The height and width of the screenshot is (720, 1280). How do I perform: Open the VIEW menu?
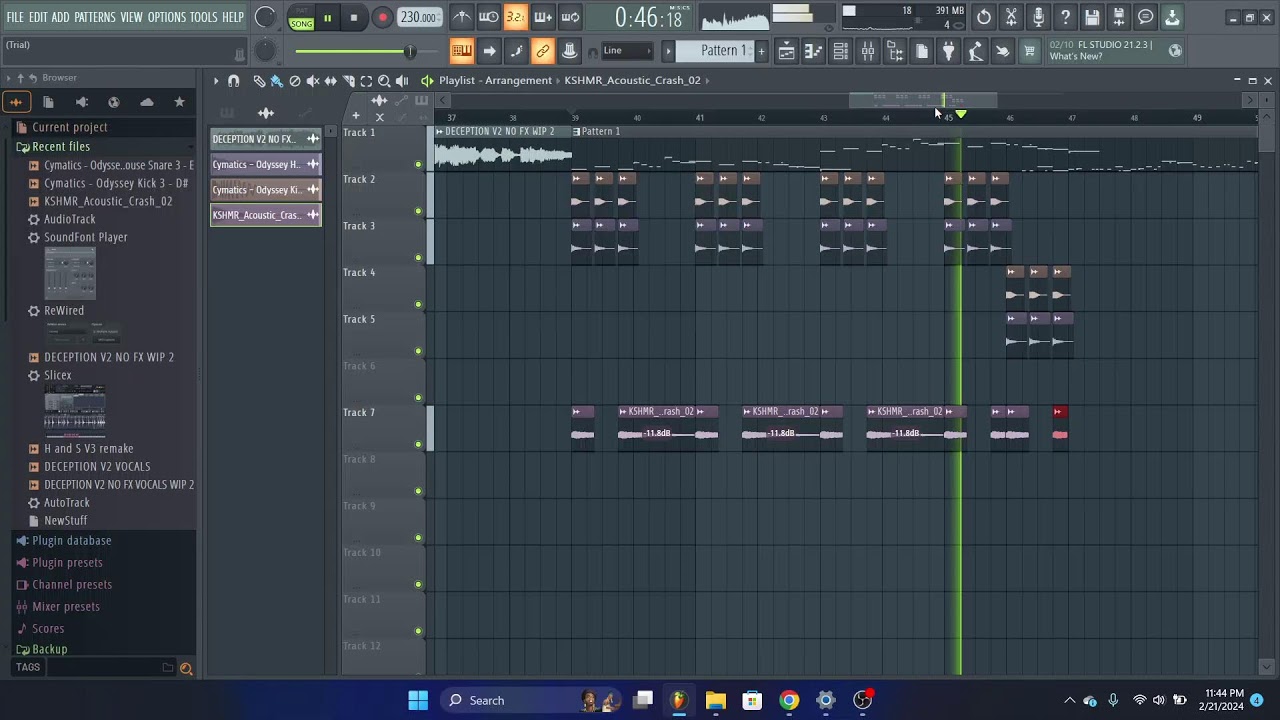pyautogui.click(x=132, y=17)
